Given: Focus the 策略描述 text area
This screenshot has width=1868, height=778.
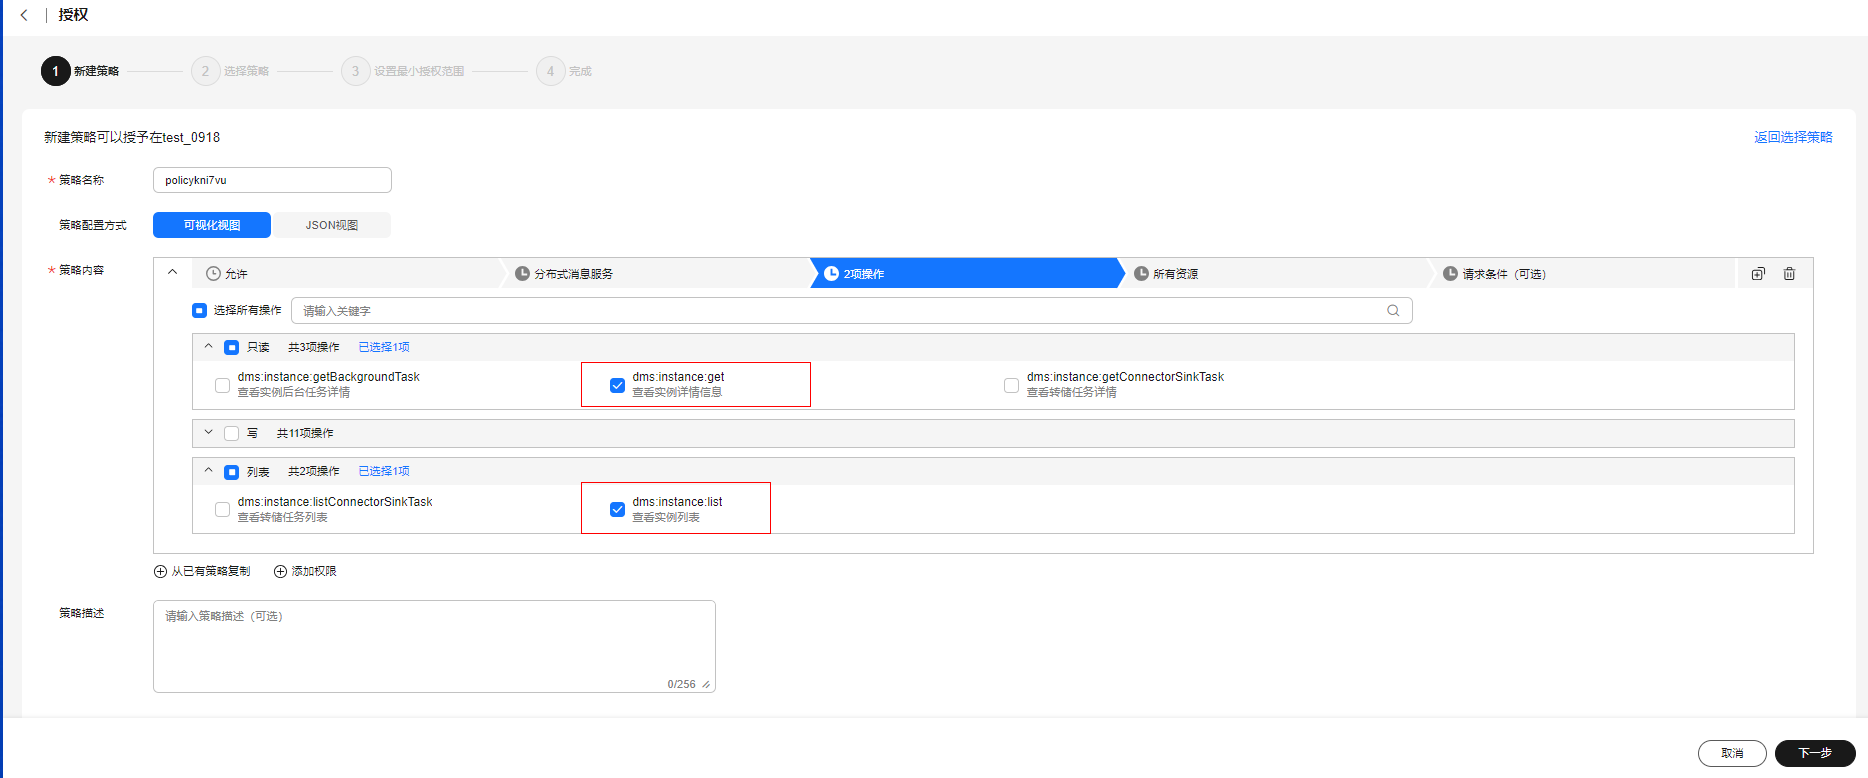Looking at the screenshot, I should (x=434, y=646).
